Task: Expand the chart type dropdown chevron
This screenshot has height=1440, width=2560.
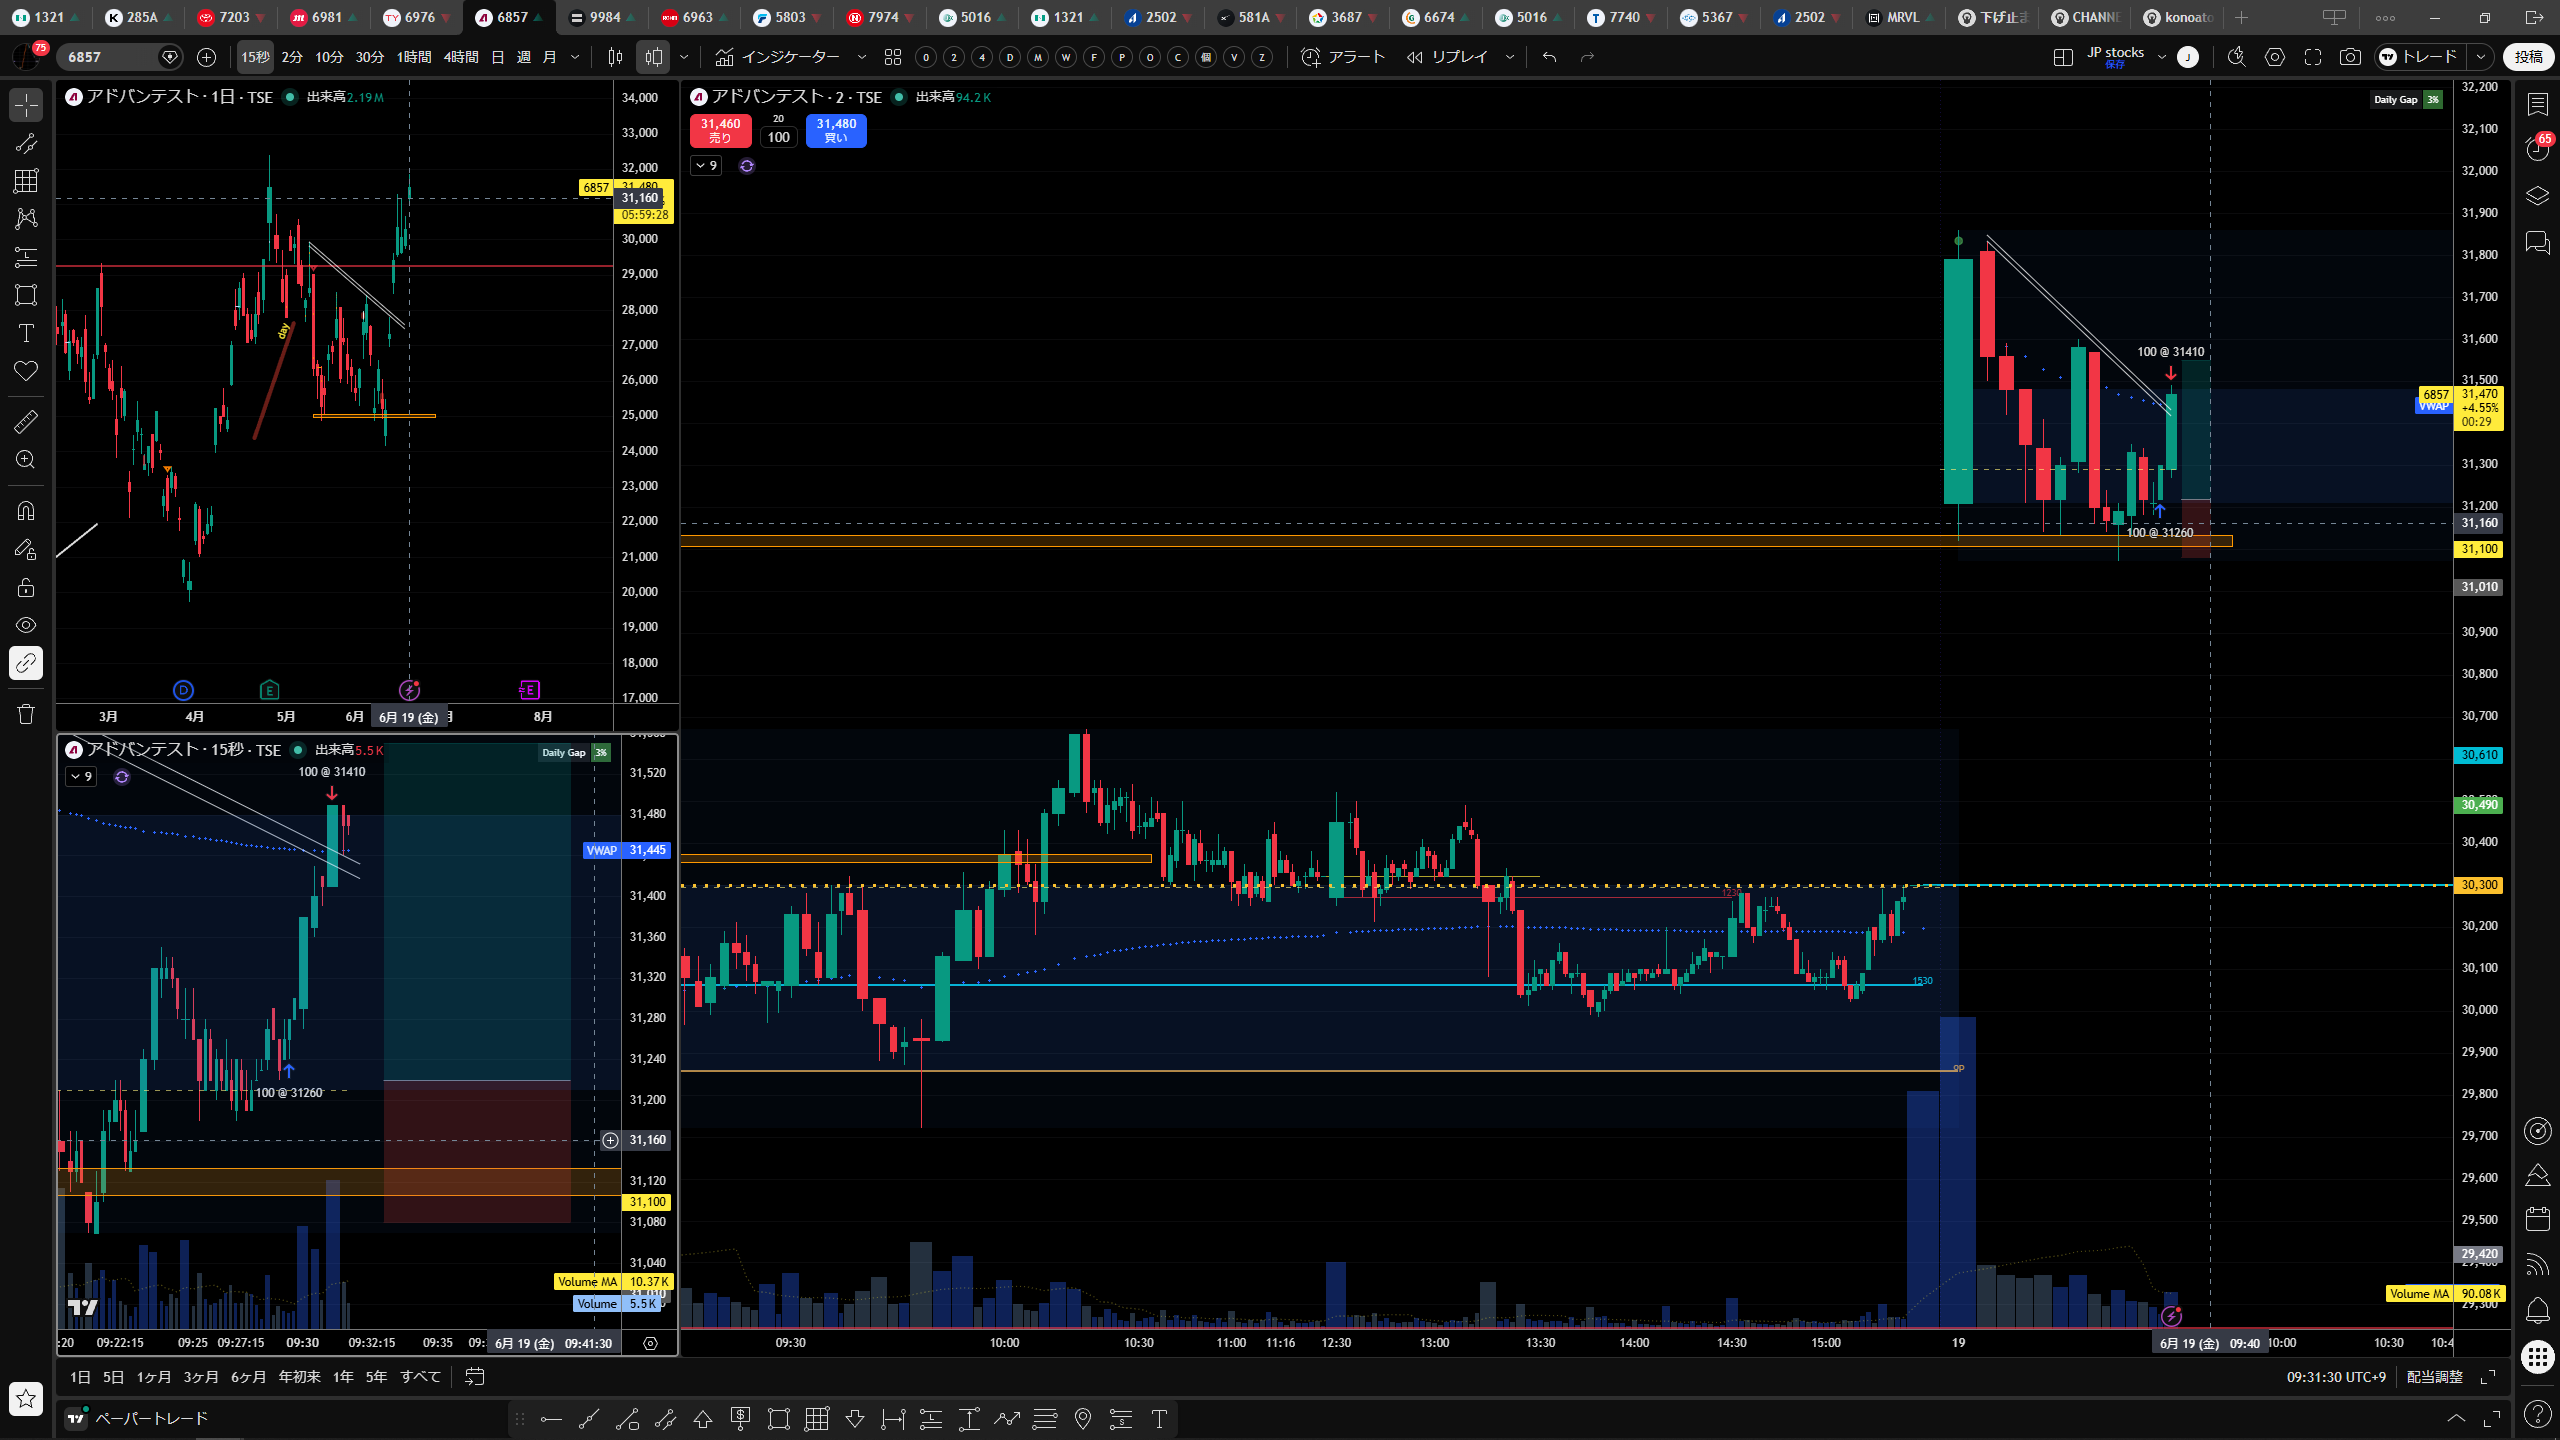Action: click(x=684, y=57)
